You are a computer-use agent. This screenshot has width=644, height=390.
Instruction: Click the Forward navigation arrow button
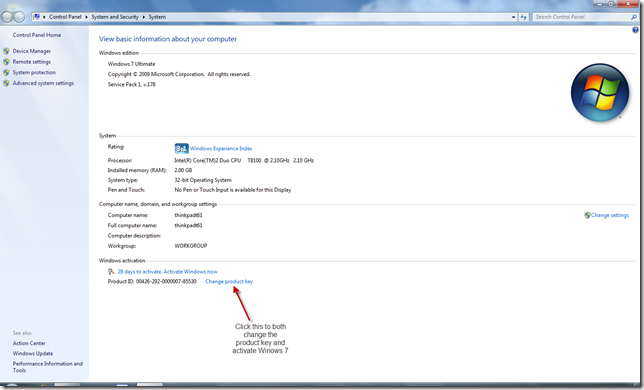[x=19, y=17]
